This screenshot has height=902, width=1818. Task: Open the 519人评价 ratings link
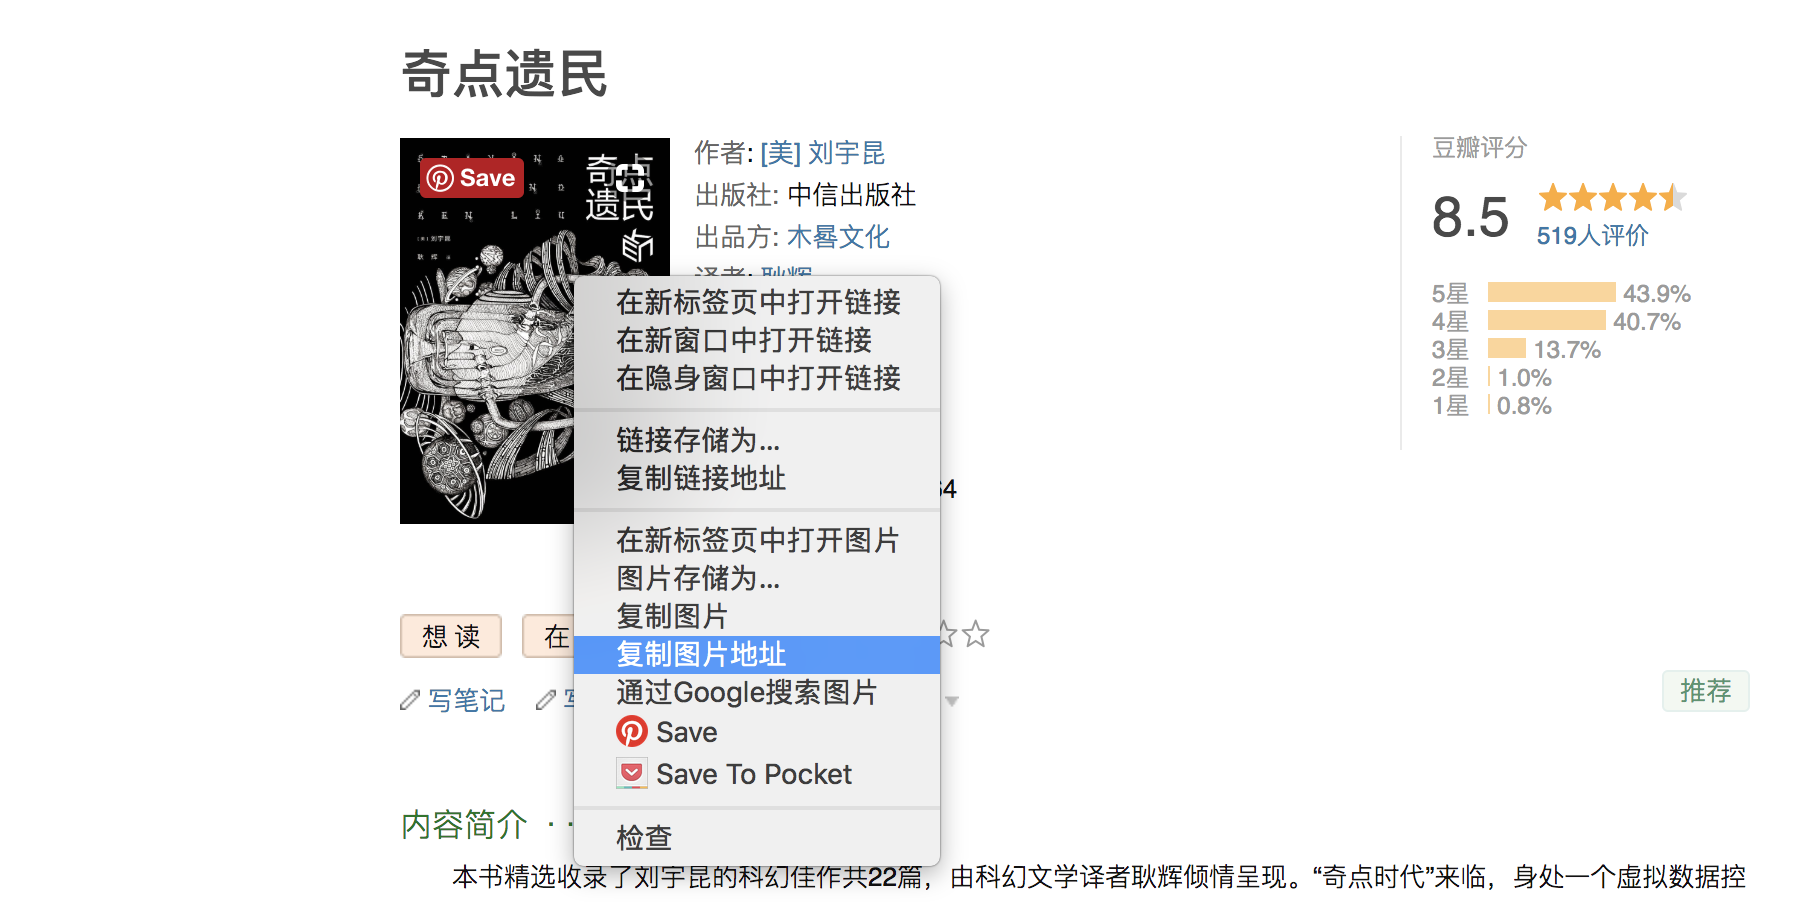(1592, 236)
